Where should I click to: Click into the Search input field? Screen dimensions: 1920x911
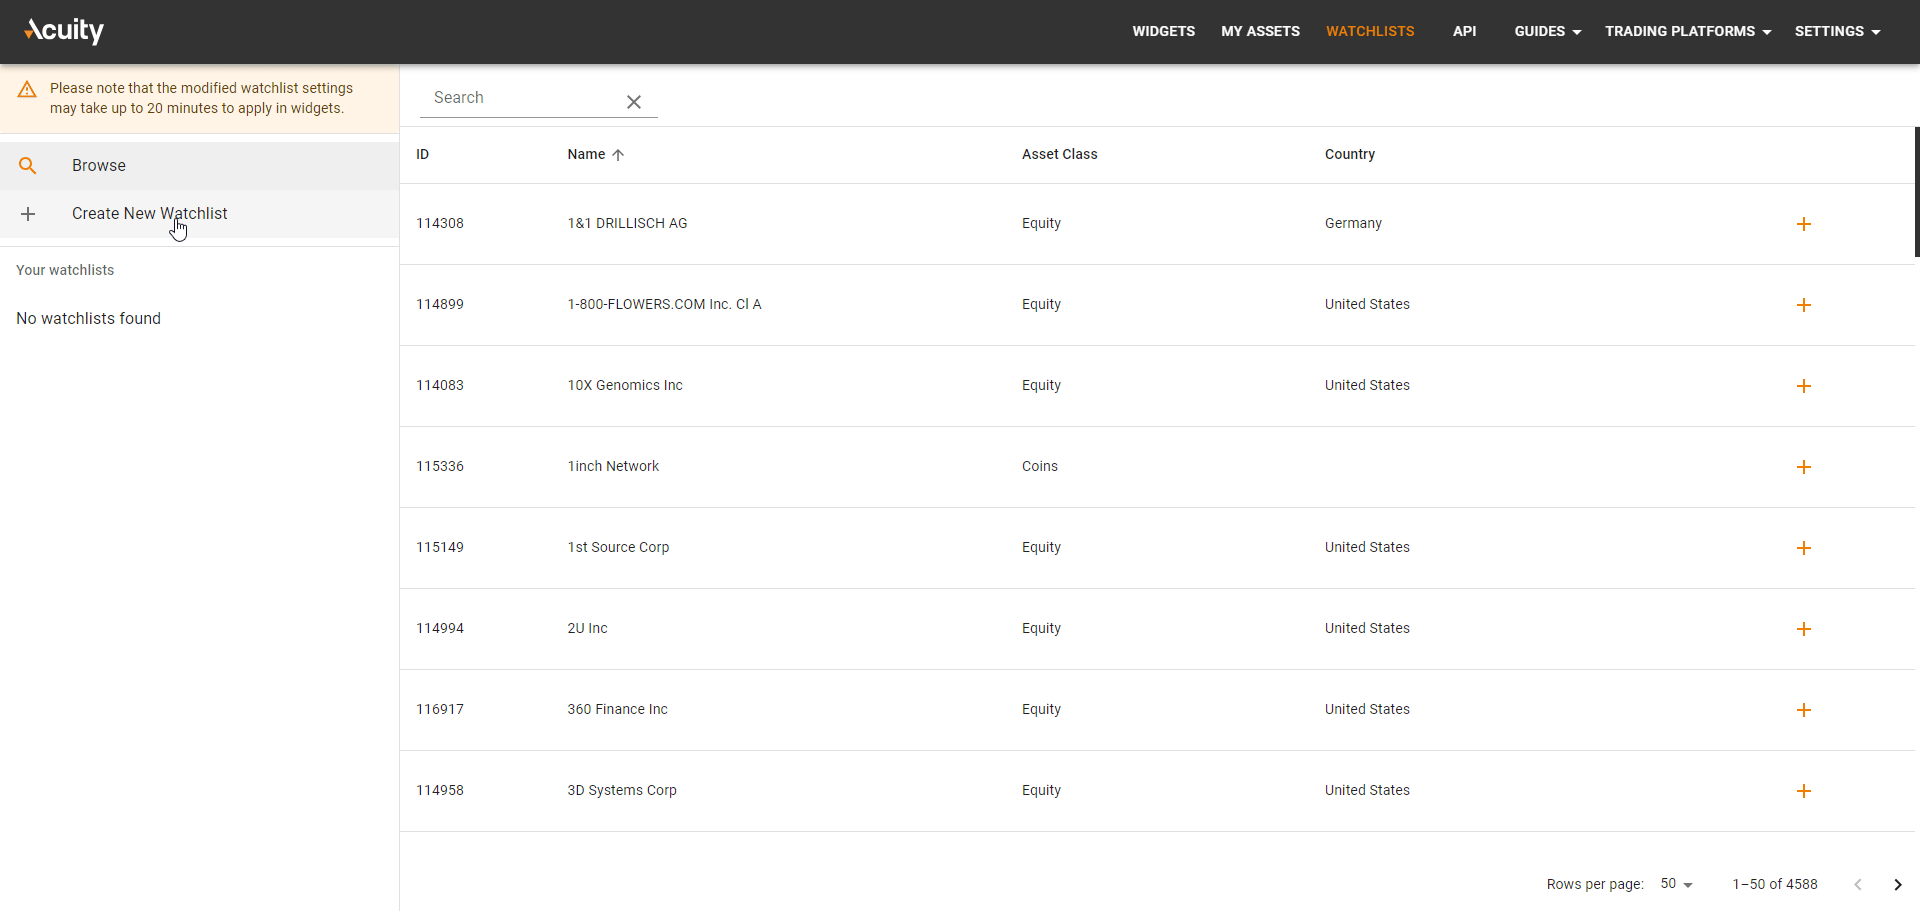520,98
